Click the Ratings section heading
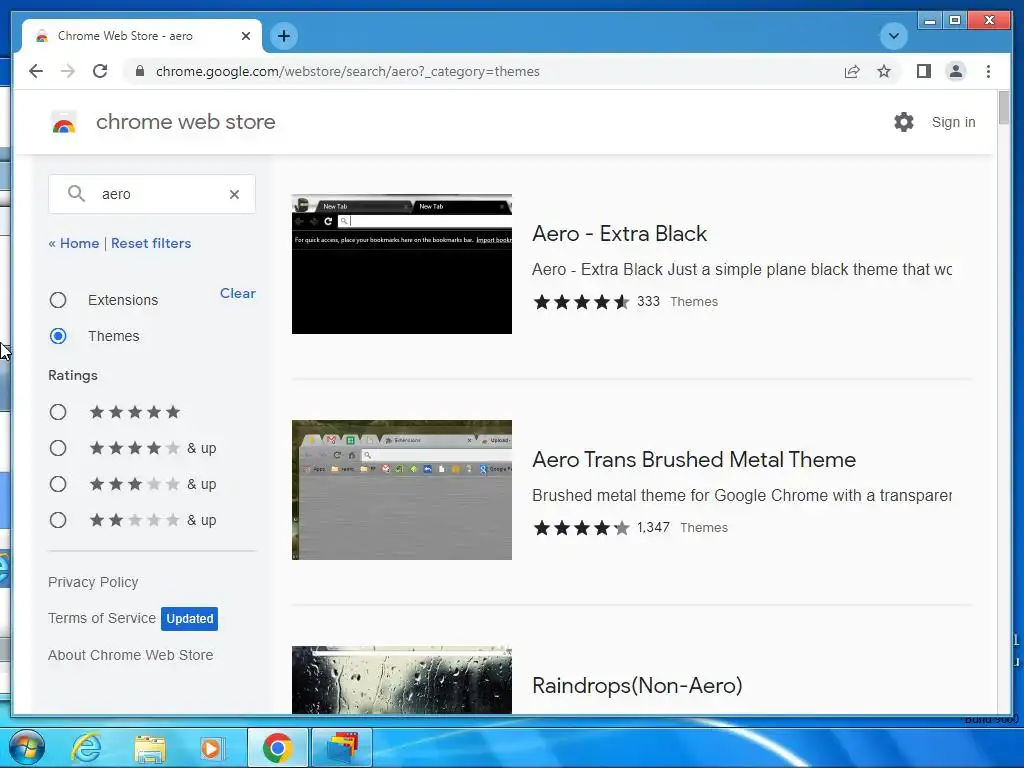The height and width of the screenshot is (768, 1024). [73, 376]
